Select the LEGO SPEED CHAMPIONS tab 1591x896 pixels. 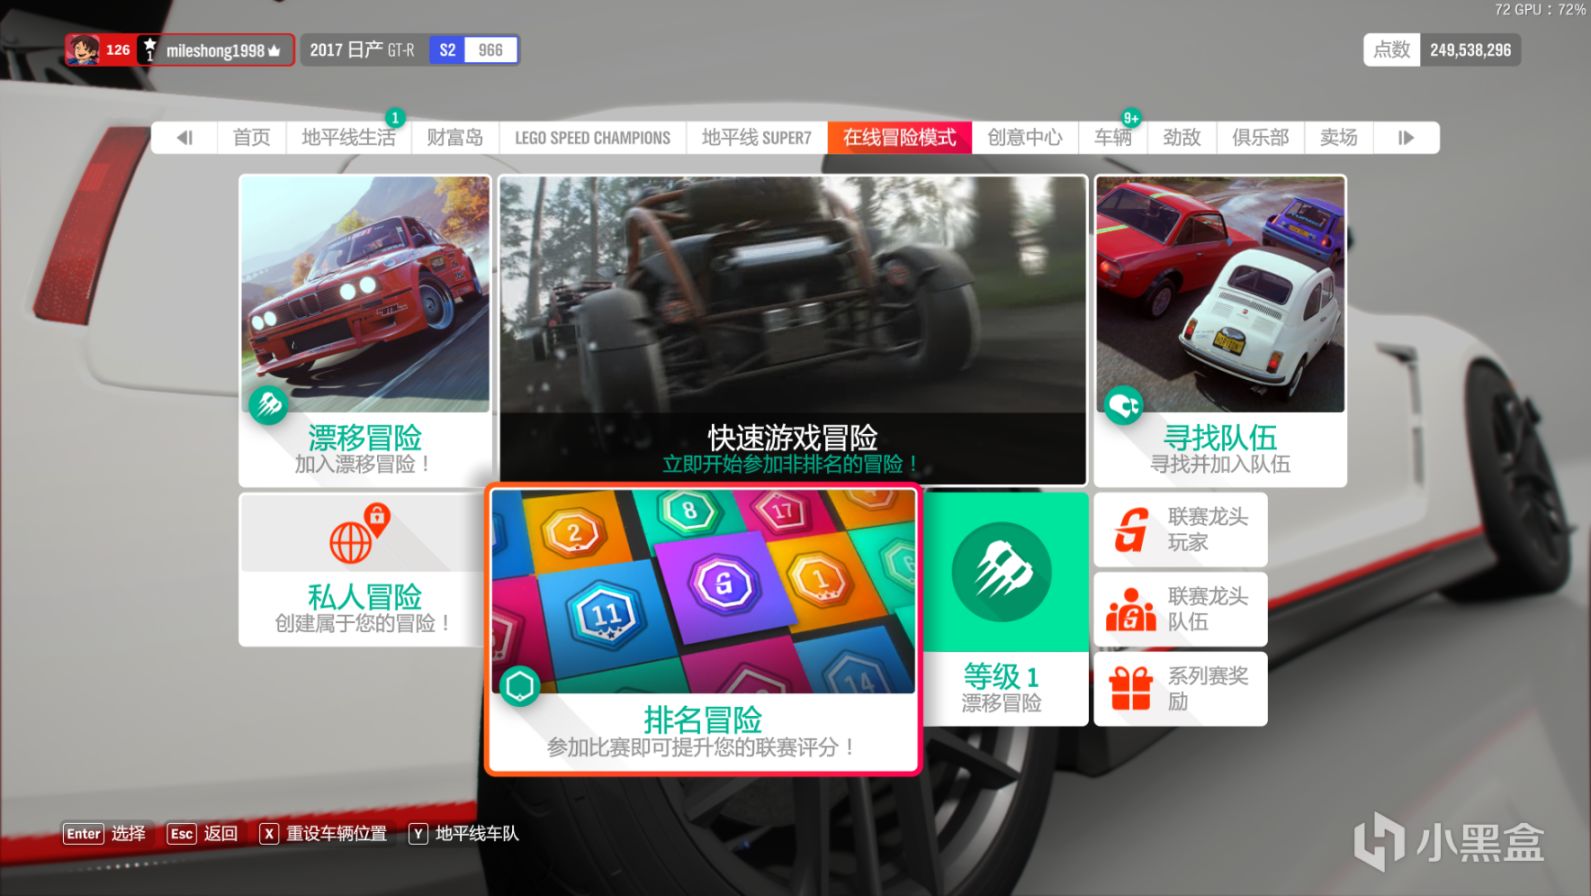click(593, 138)
